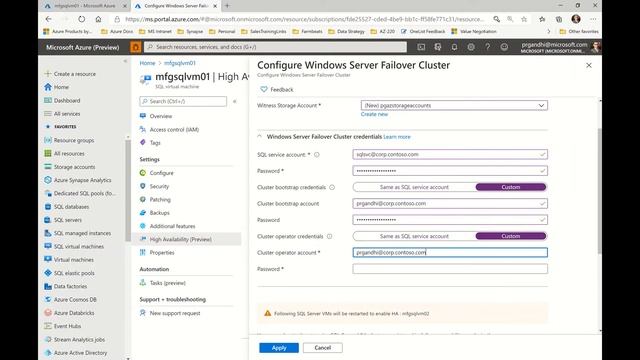Open the Help question mark icon
Image resolution: width=640 pixels, height=360 pixels.
point(487,47)
